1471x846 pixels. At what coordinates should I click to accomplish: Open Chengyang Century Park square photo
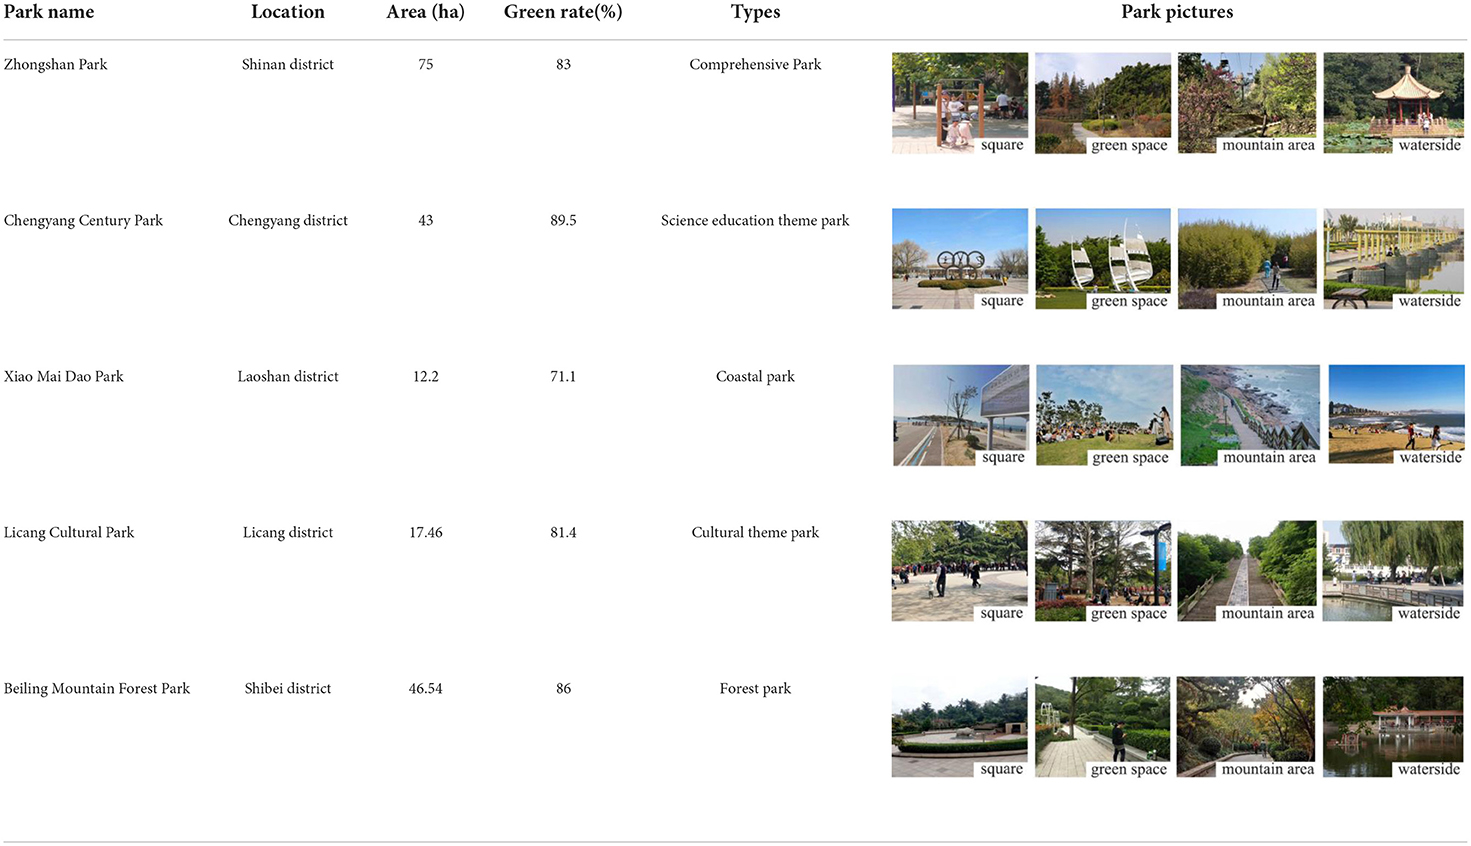(x=960, y=259)
